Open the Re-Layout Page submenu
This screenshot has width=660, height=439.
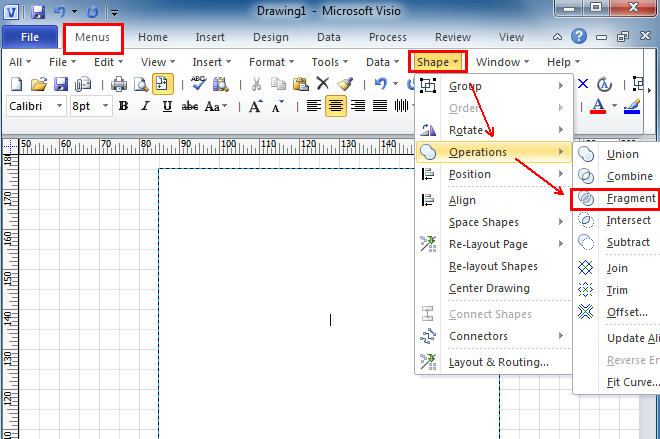click(494, 244)
